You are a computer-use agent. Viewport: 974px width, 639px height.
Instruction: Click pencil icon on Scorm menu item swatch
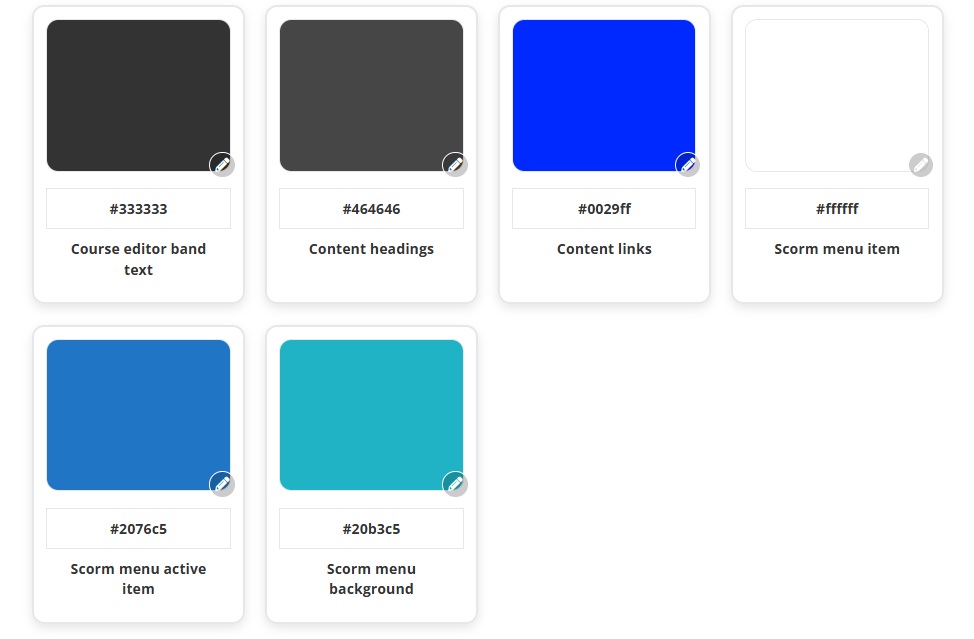[x=921, y=165]
